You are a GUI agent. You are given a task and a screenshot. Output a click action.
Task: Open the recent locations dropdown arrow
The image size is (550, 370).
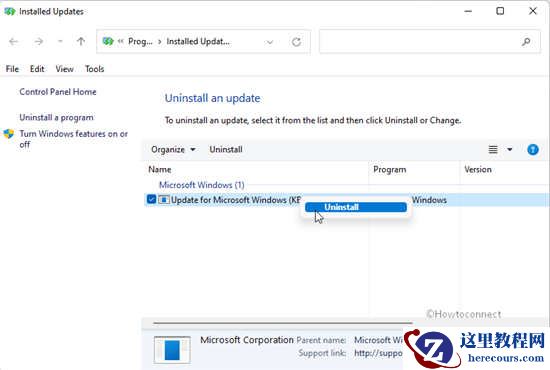[60, 42]
